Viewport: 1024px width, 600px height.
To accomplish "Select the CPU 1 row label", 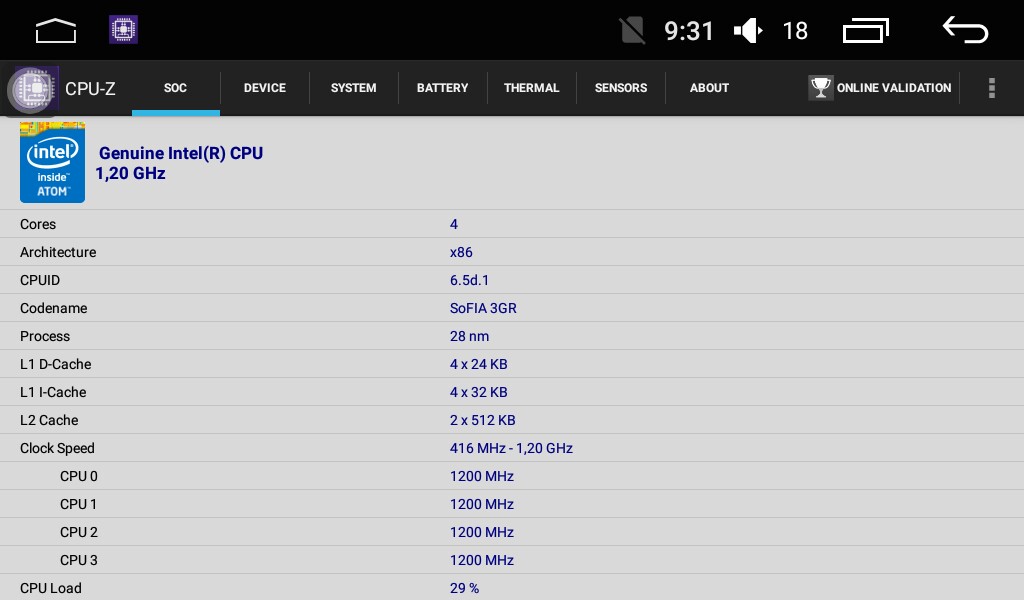I will click(x=78, y=505).
